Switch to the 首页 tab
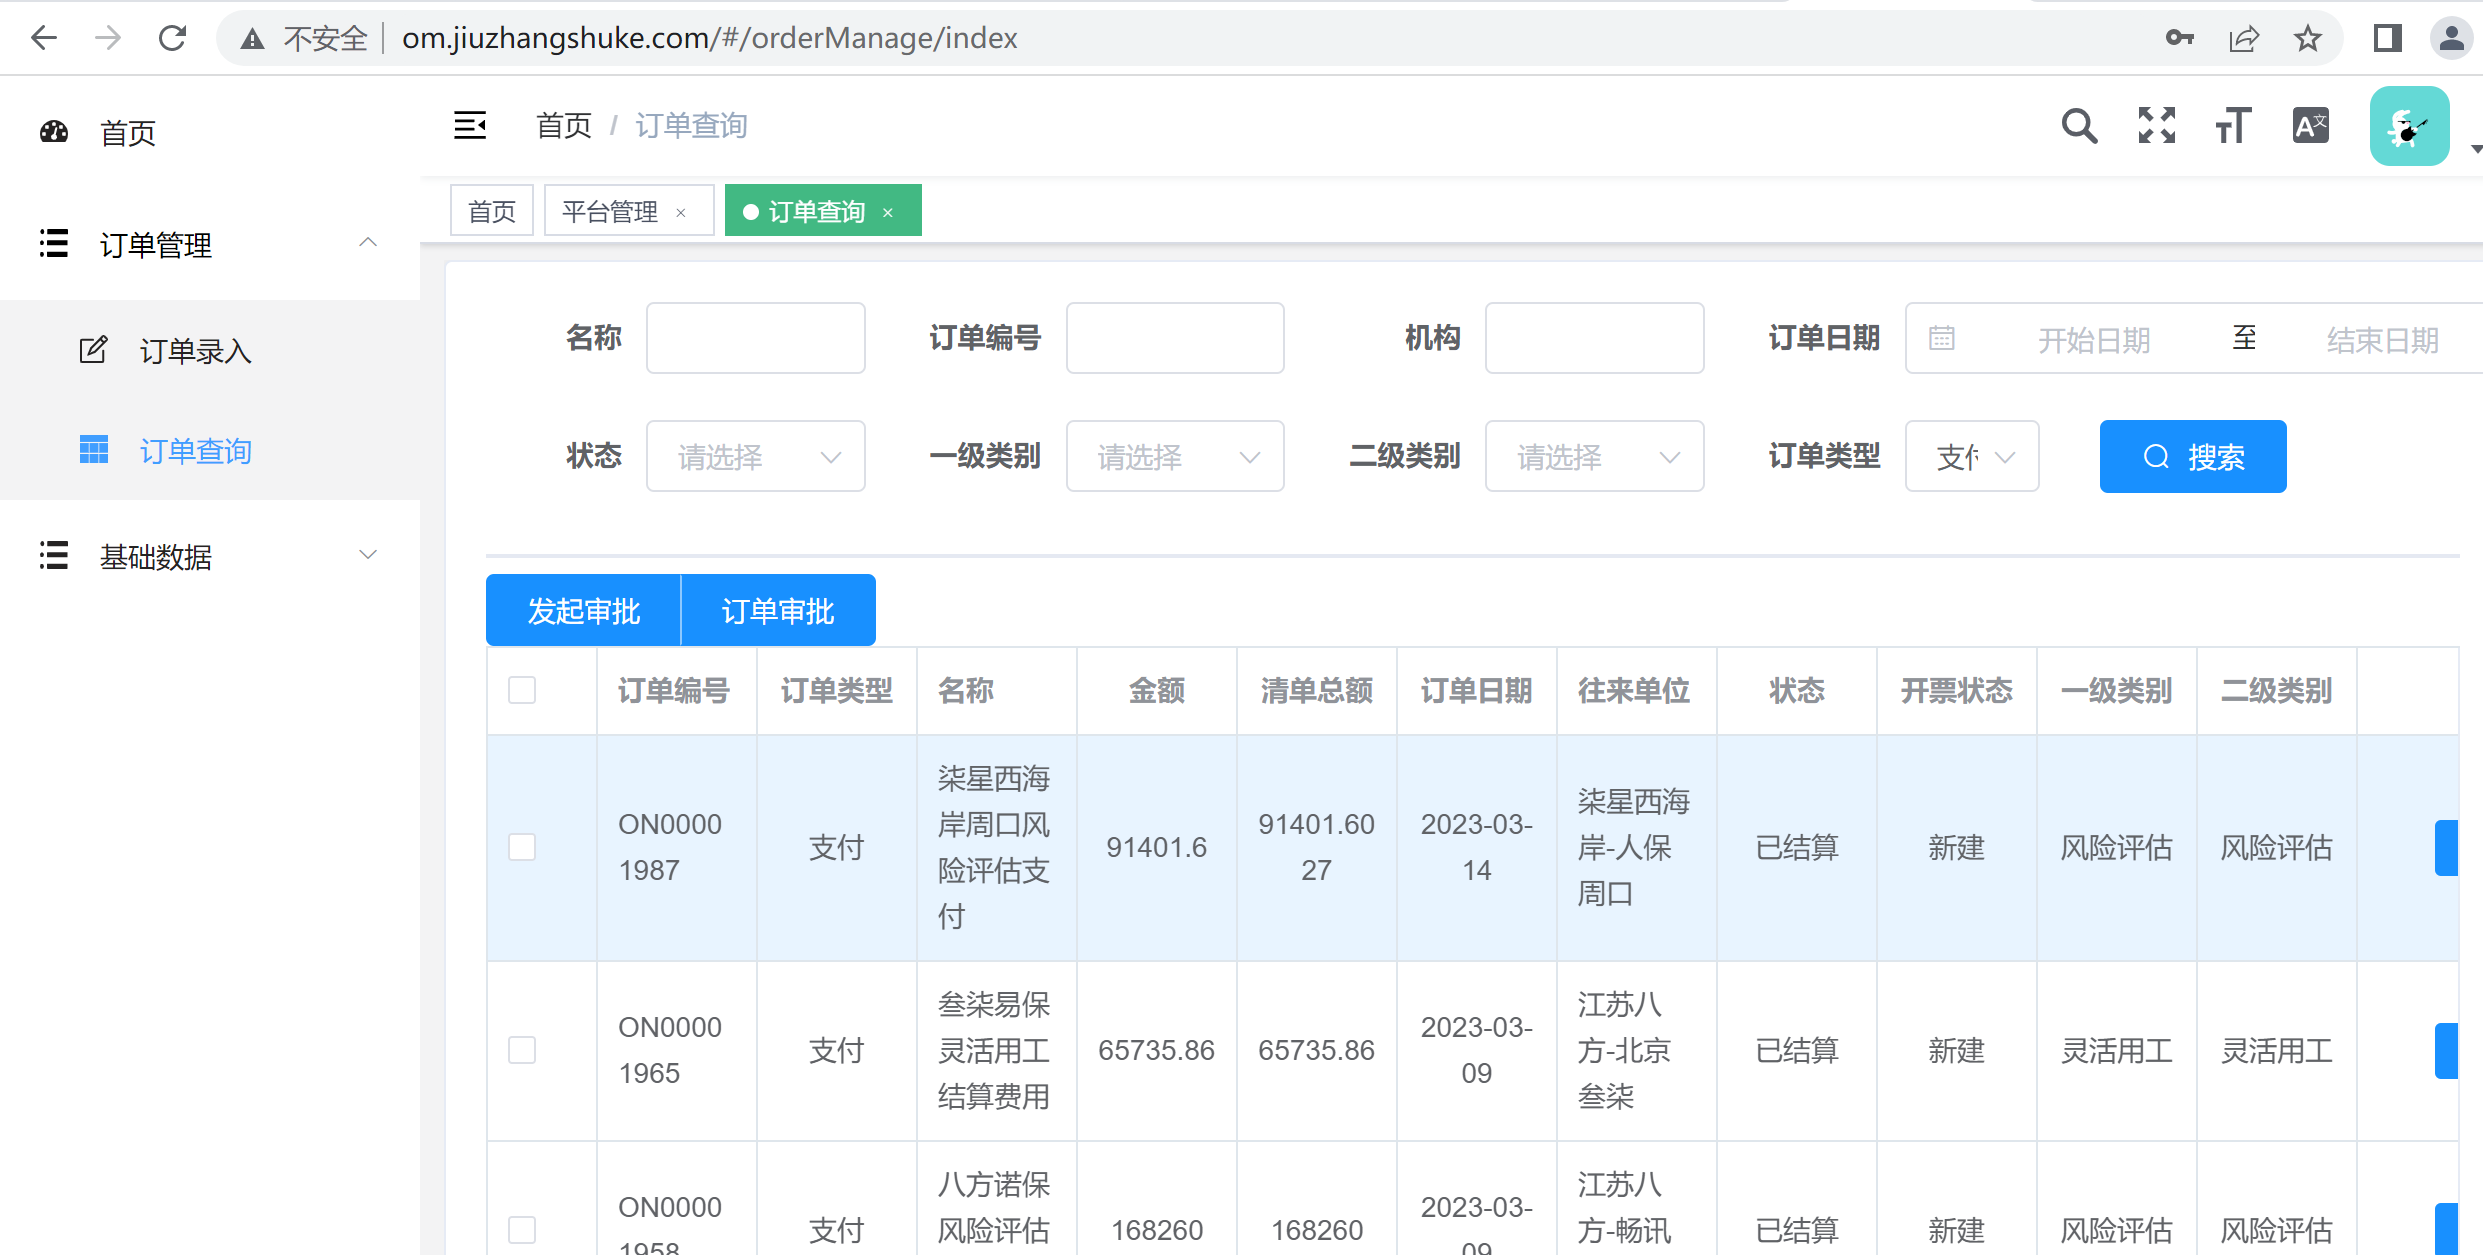Image resolution: width=2483 pixels, height=1255 pixels. click(491, 211)
